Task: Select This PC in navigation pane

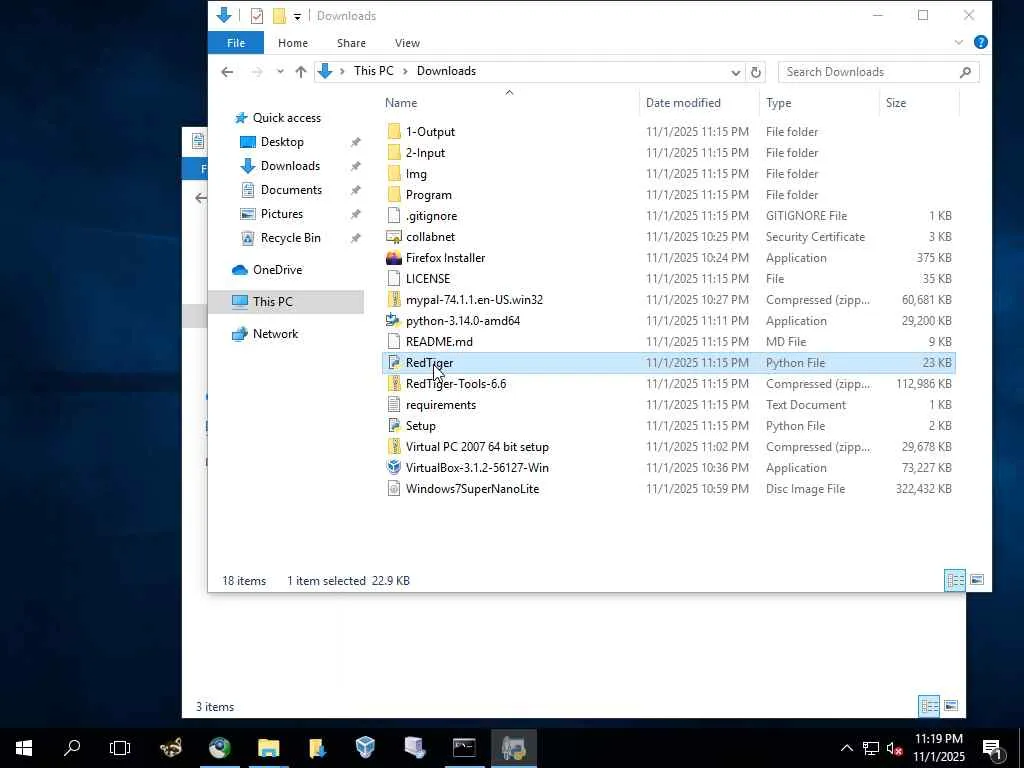Action: point(286,302)
